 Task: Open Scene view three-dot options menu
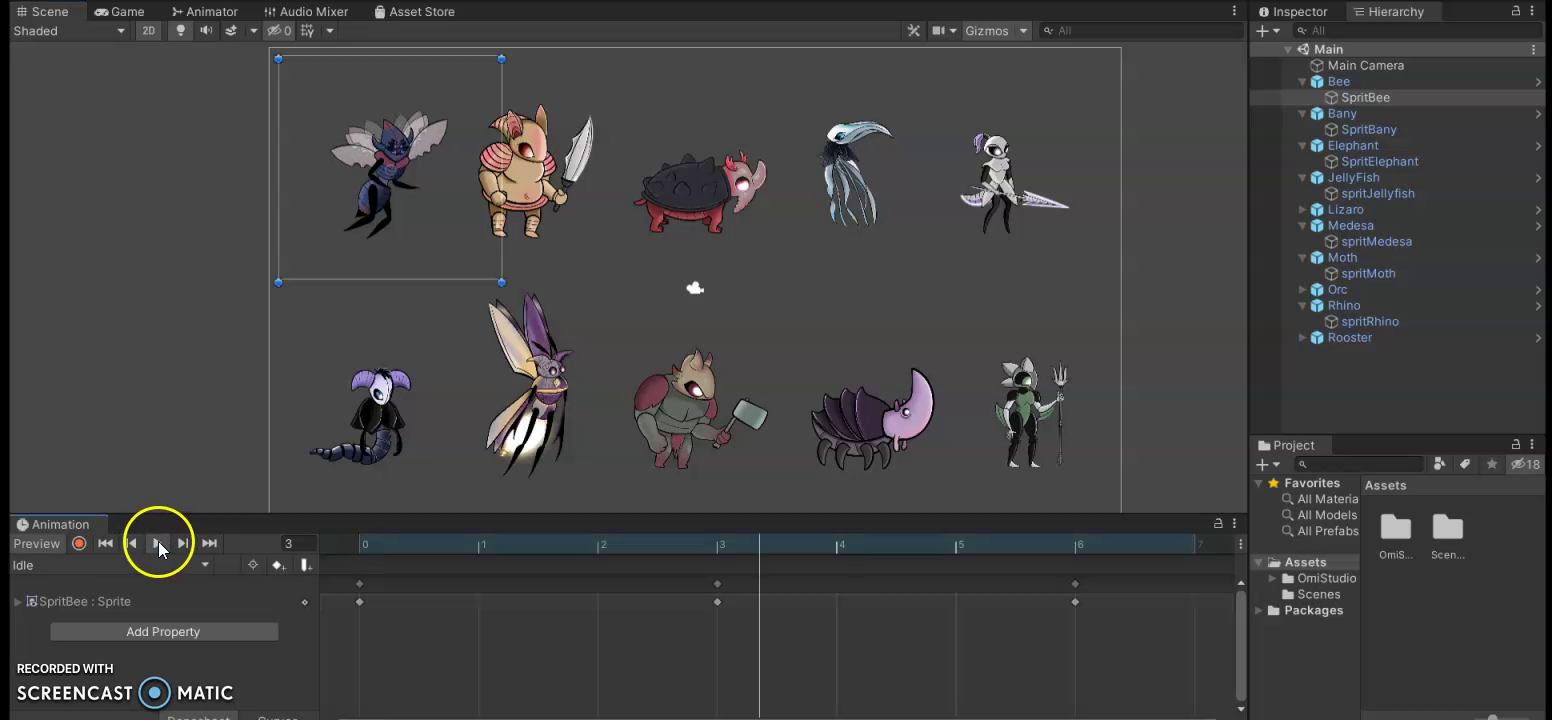1234,11
